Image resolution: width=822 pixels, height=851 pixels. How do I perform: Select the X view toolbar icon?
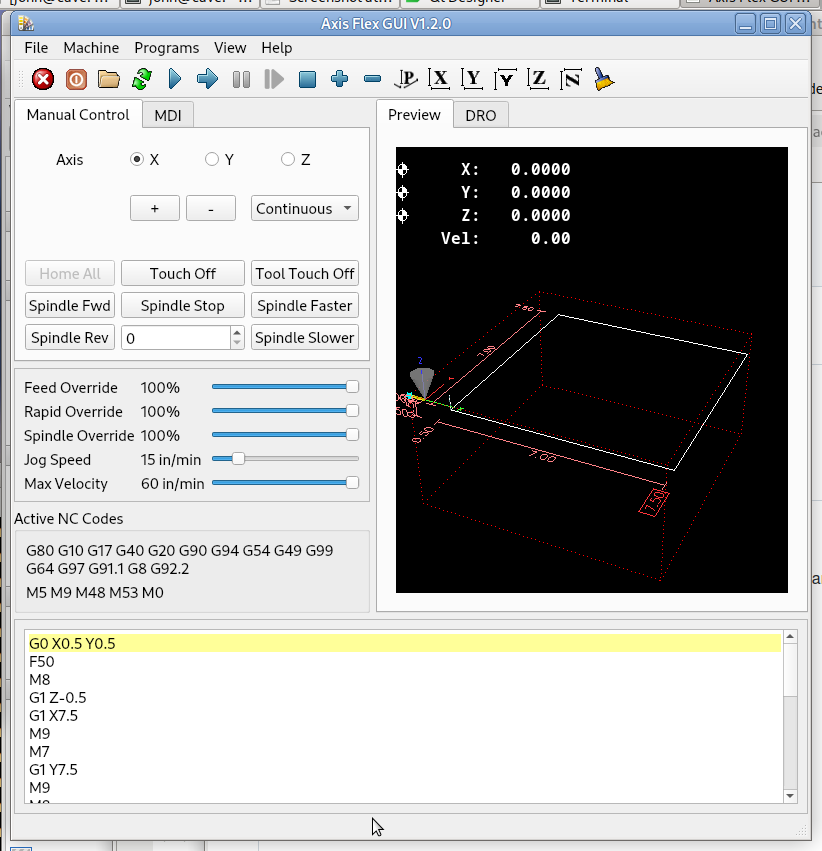(x=439, y=79)
